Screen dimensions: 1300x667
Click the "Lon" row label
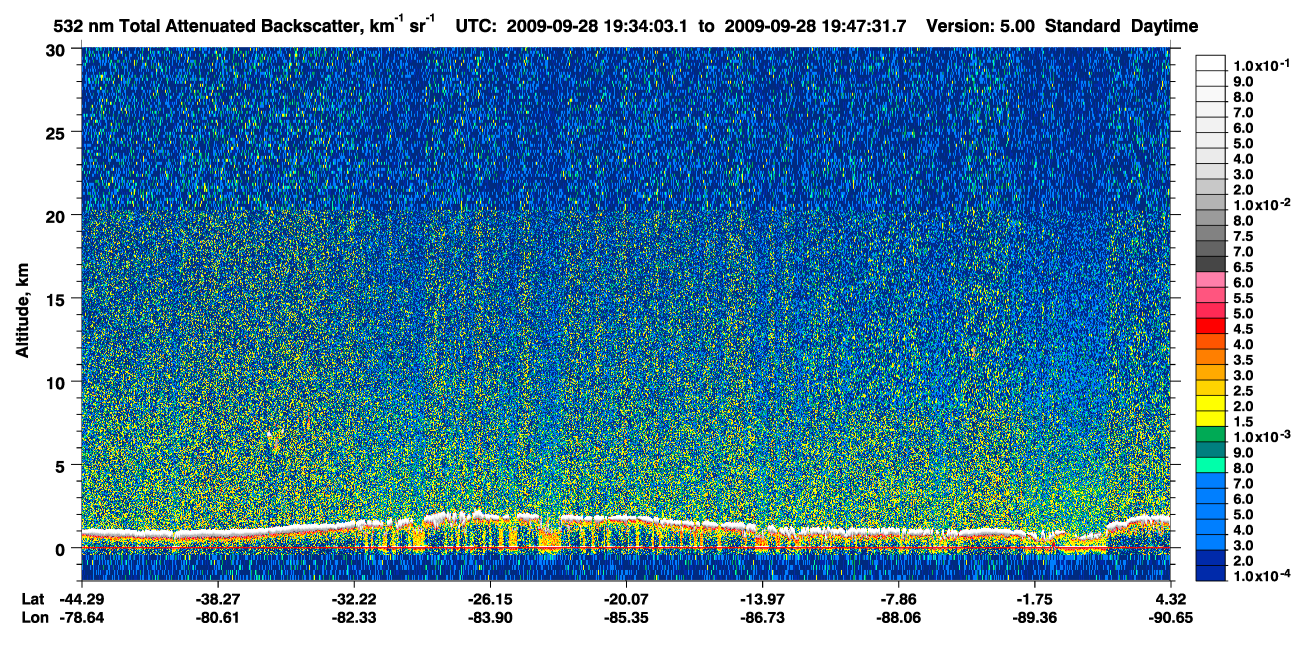click(33, 618)
